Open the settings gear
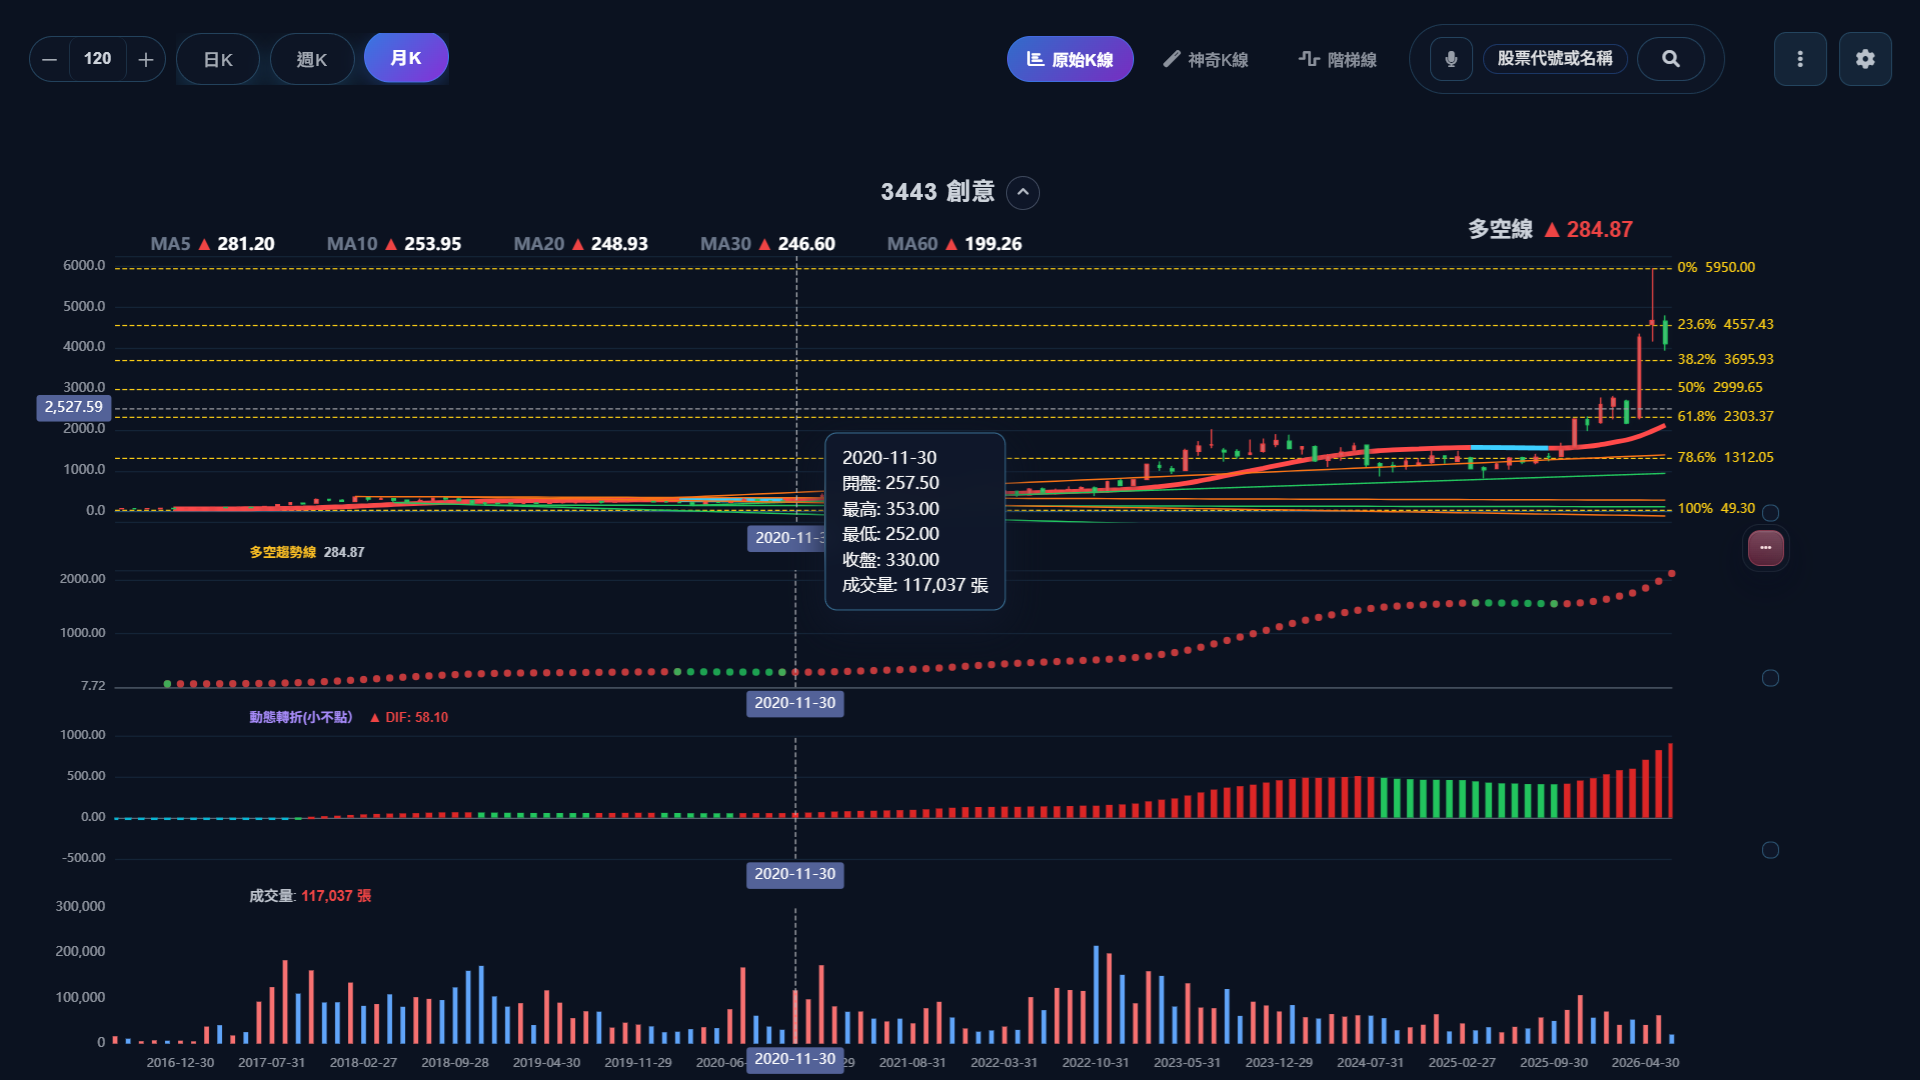Screen dimensions: 1920x1080 tap(1865, 59)
